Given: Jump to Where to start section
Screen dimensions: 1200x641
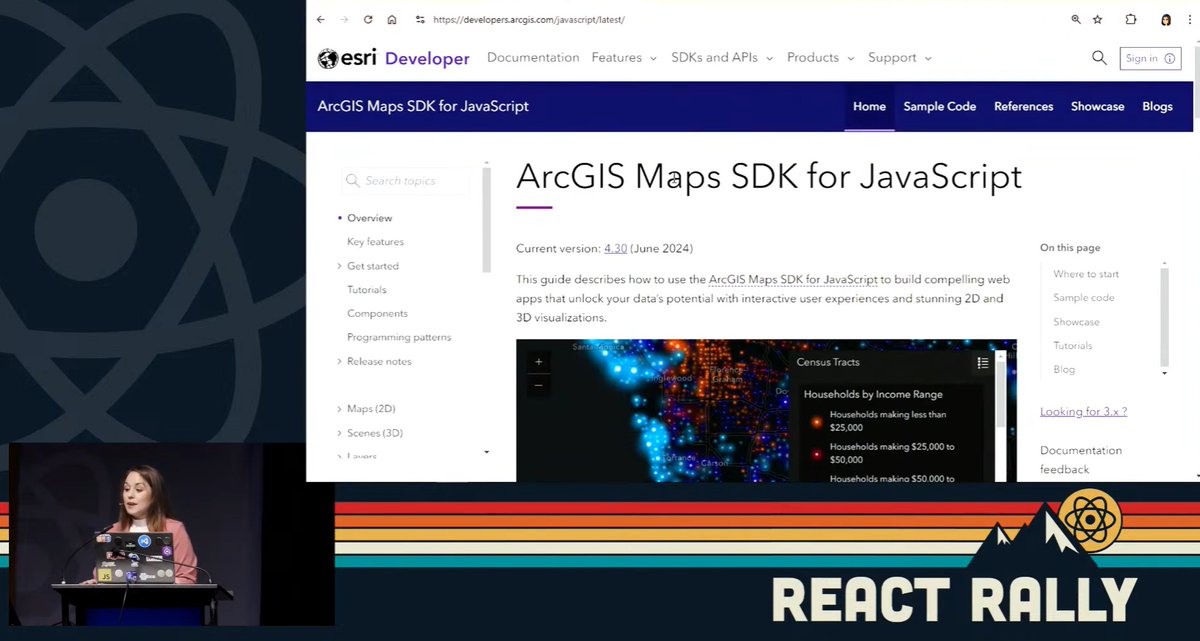Looking at the screenshot, I should tap(1086, 274).
